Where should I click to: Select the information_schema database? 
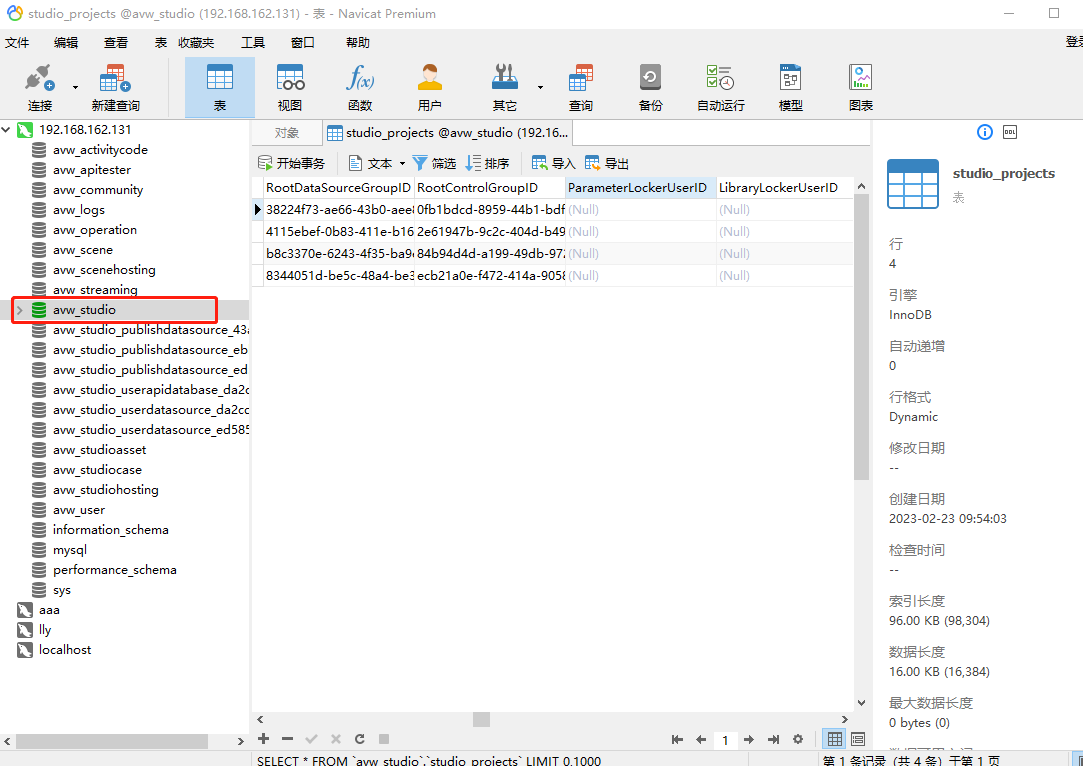click(111, 530)
